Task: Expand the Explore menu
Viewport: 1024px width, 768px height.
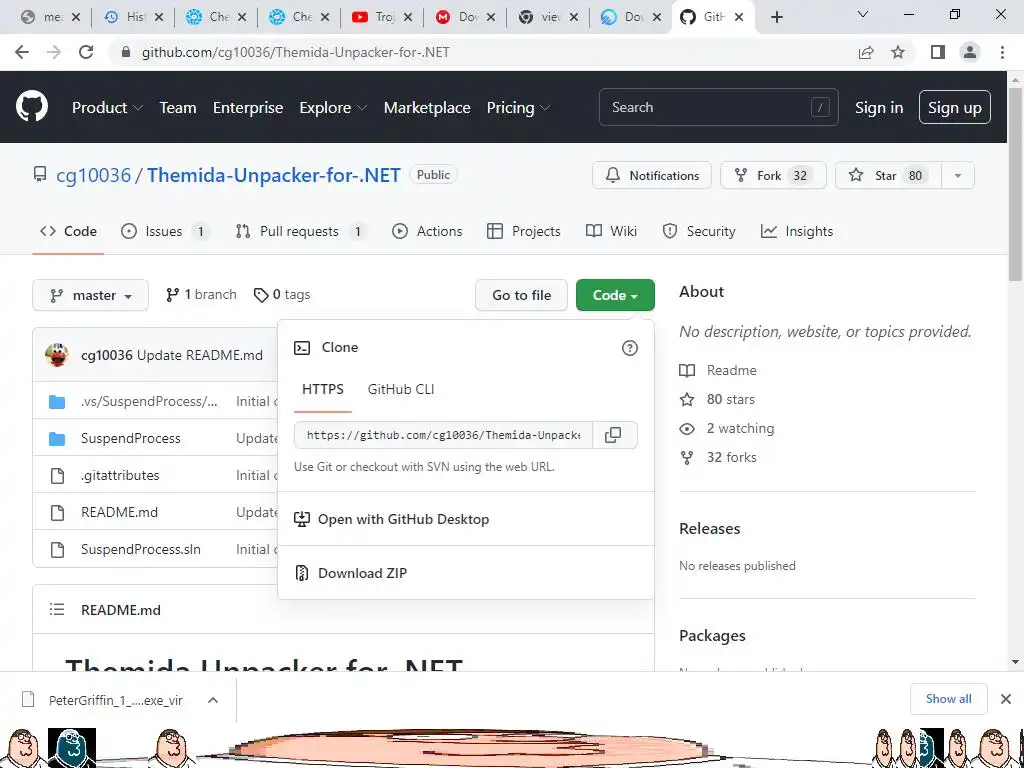Action: coord(333,108)
